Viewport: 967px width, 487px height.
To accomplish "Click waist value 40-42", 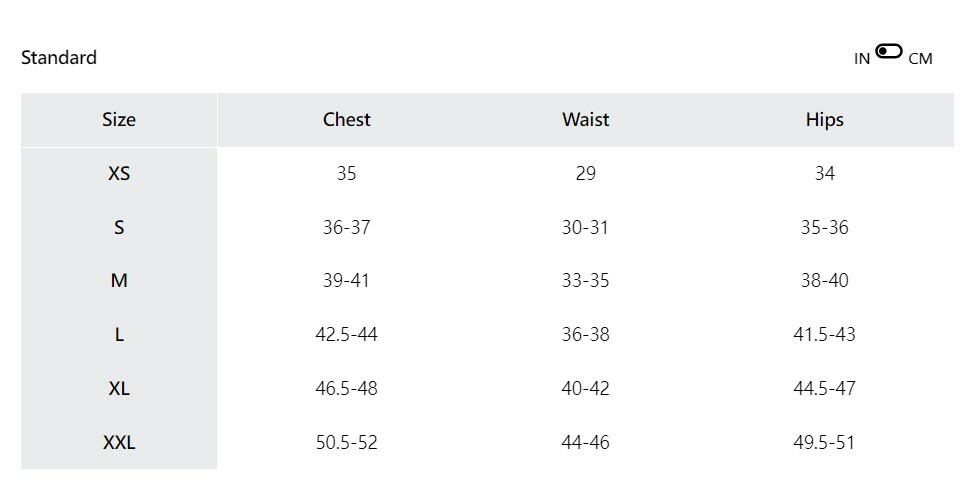I will coord(585,389).
